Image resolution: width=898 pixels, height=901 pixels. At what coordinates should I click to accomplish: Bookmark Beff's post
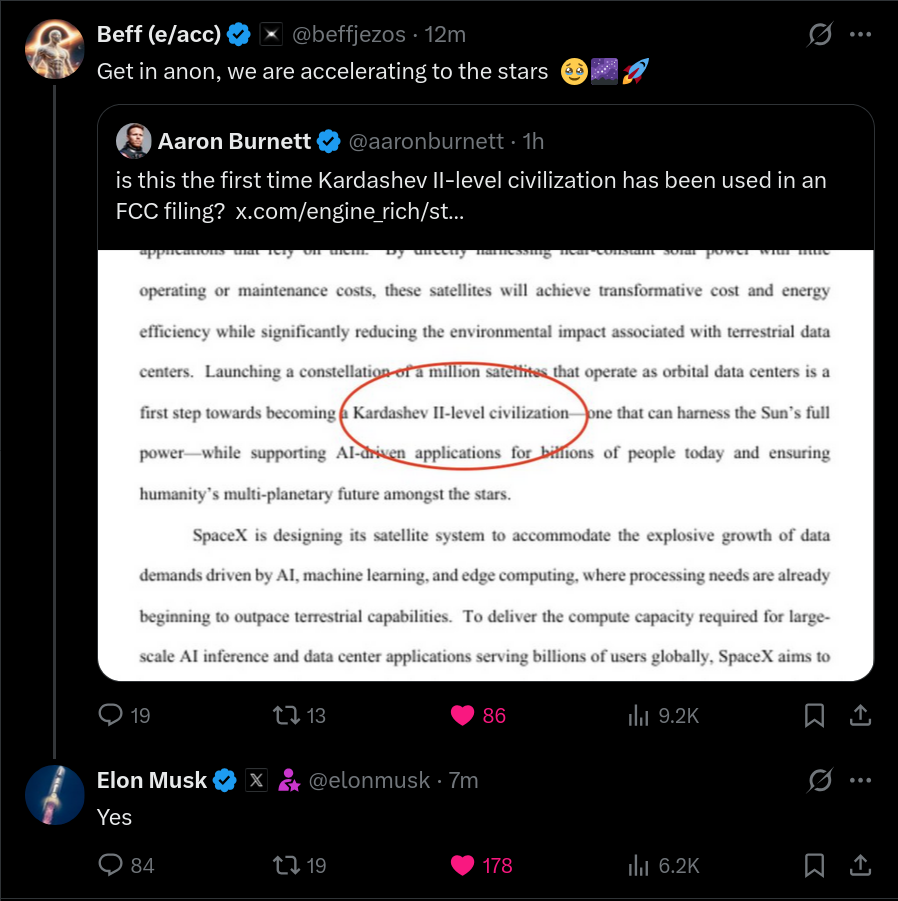[815, 715]
